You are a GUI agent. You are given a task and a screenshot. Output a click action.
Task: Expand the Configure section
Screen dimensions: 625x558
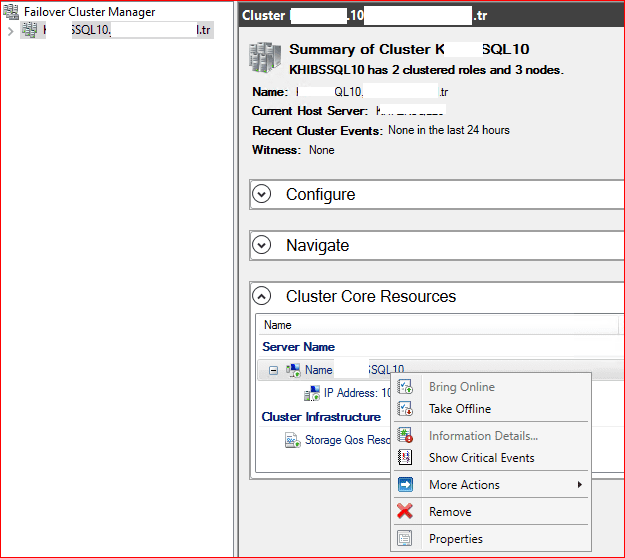point(262,194)
